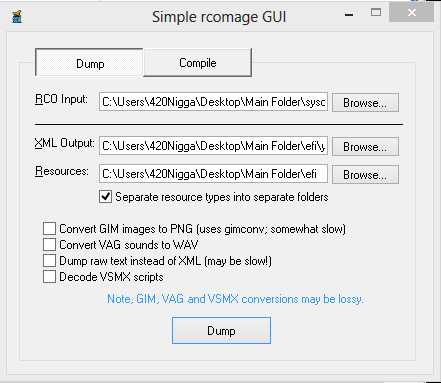Click the RCO Input path field
The height and width of the screenshot is (383, 441).
point(213,102)
